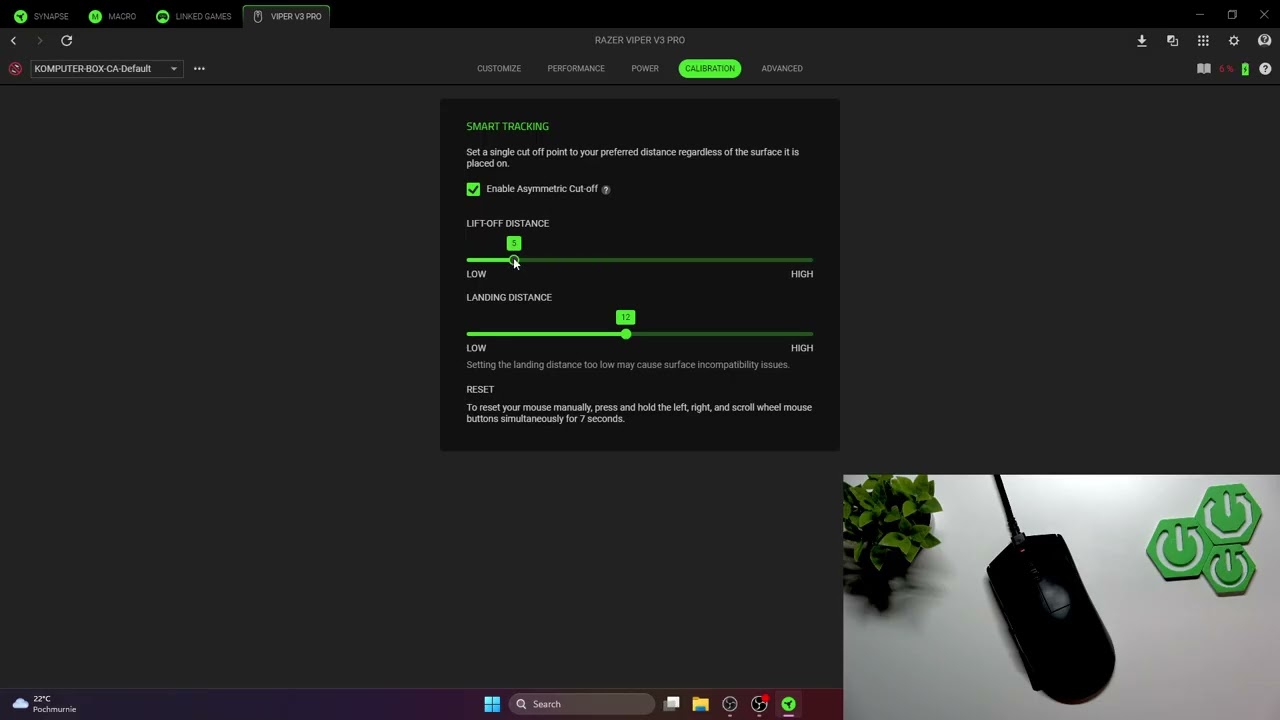
Task: Open the feedback headset help icon
Action: (1264, 41)
